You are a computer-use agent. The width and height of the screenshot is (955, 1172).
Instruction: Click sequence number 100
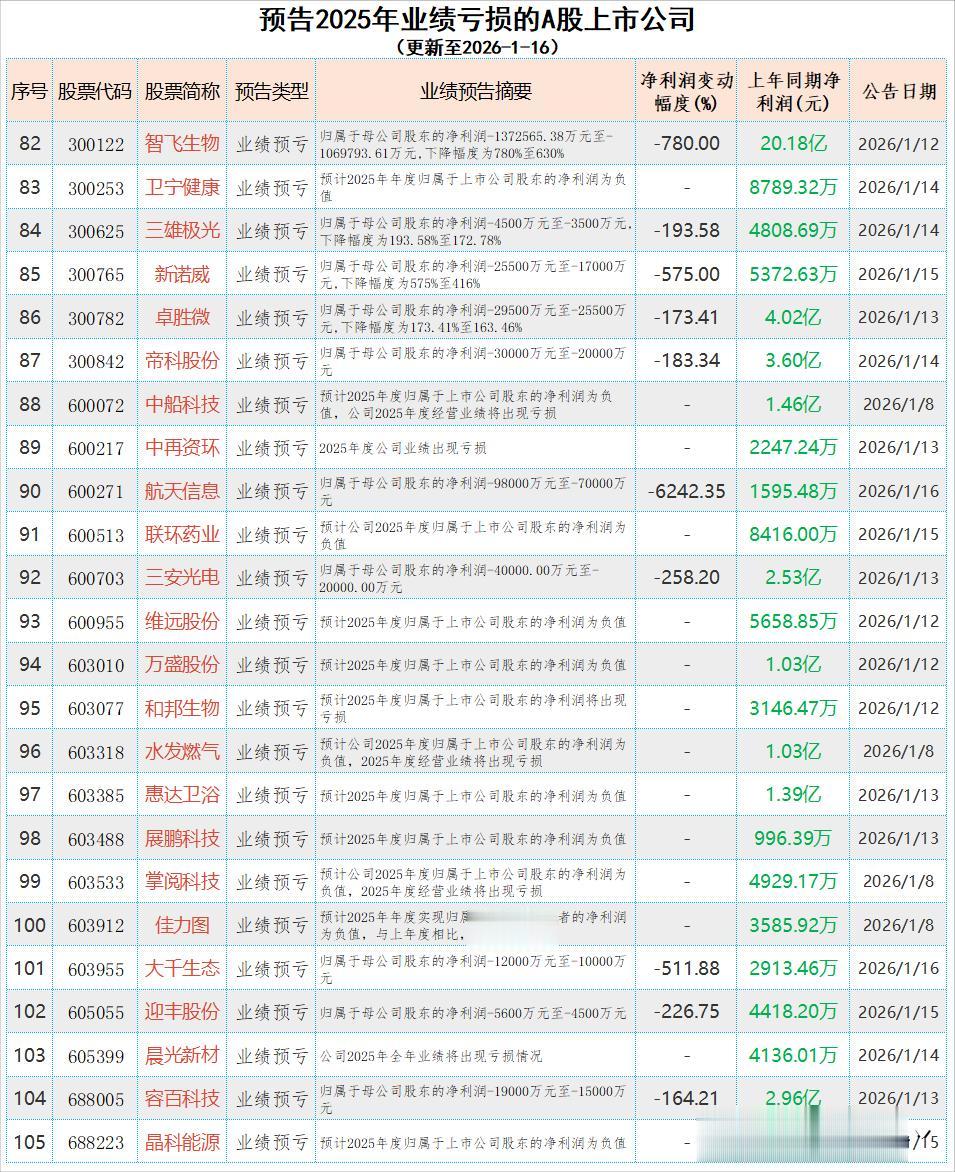tap(30, 925)
